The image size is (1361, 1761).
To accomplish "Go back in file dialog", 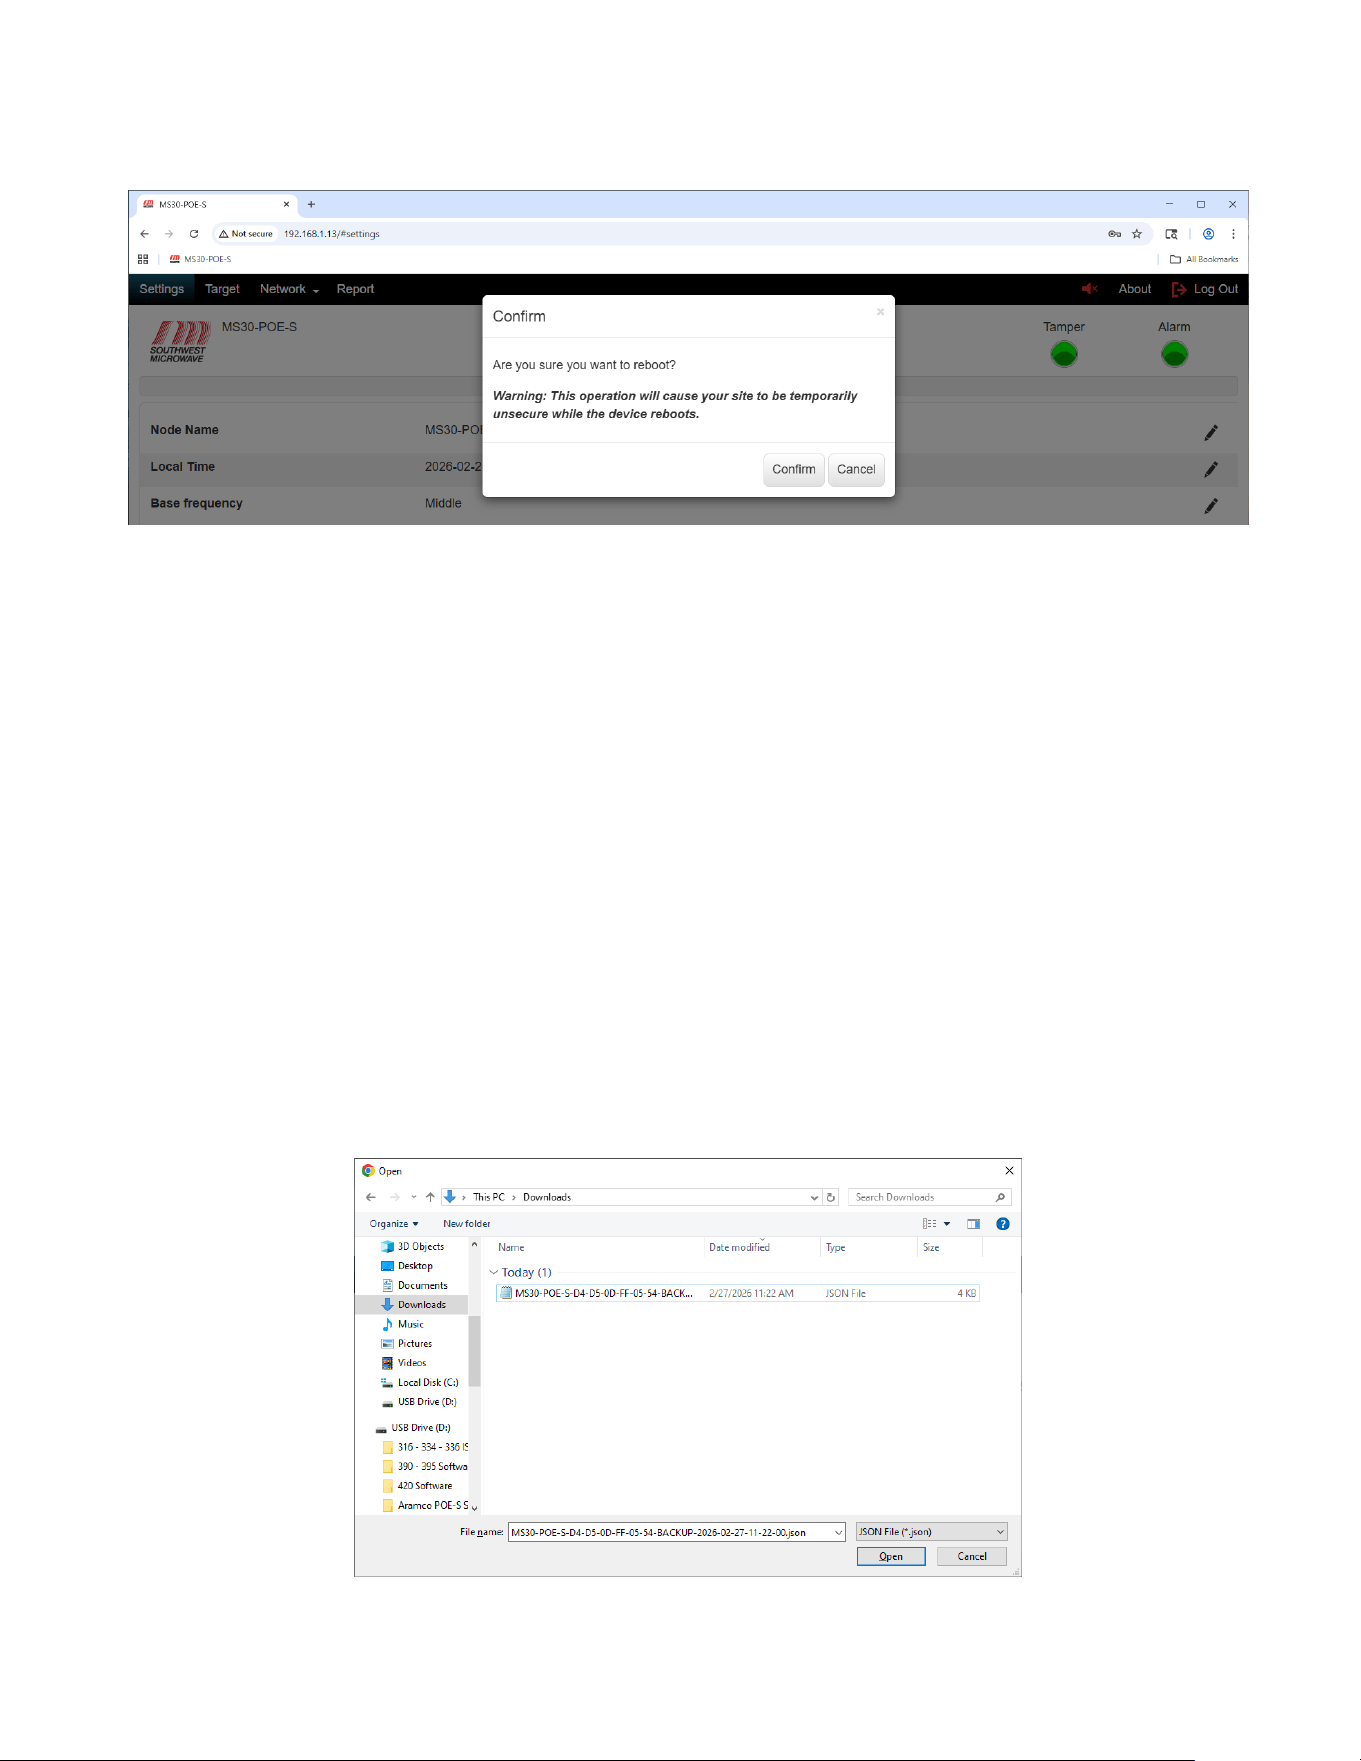I will pyautogui.click(x=371, y=1197).
